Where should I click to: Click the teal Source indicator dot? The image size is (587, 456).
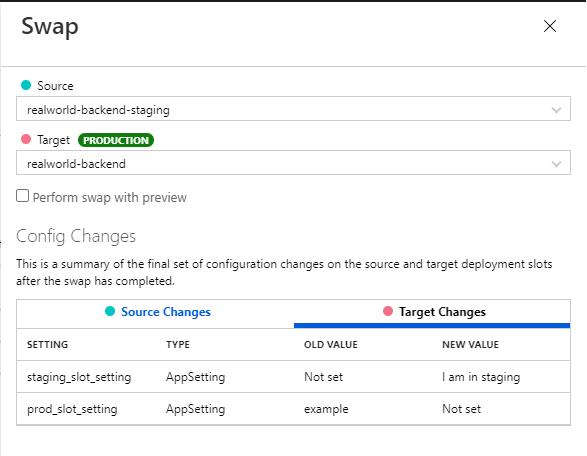26,85
